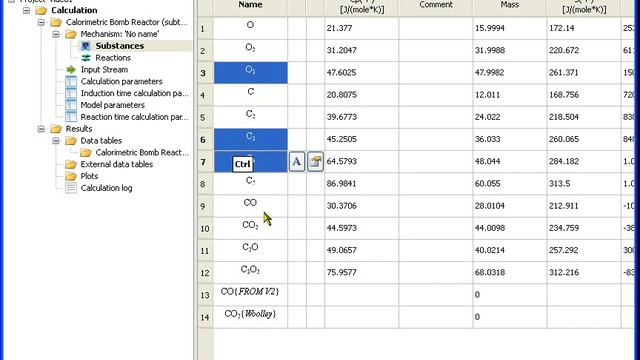Screen dimensions: 640x360
Task: Select the C₃O₂ substance name cell
Action: pyautogui.click(x=250, y=273)
